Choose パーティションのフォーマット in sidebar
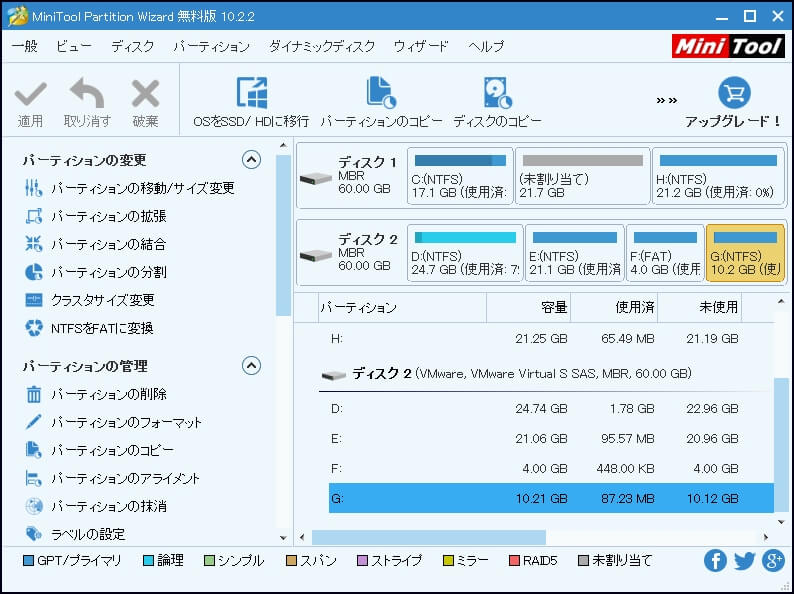 coord(113,422)
